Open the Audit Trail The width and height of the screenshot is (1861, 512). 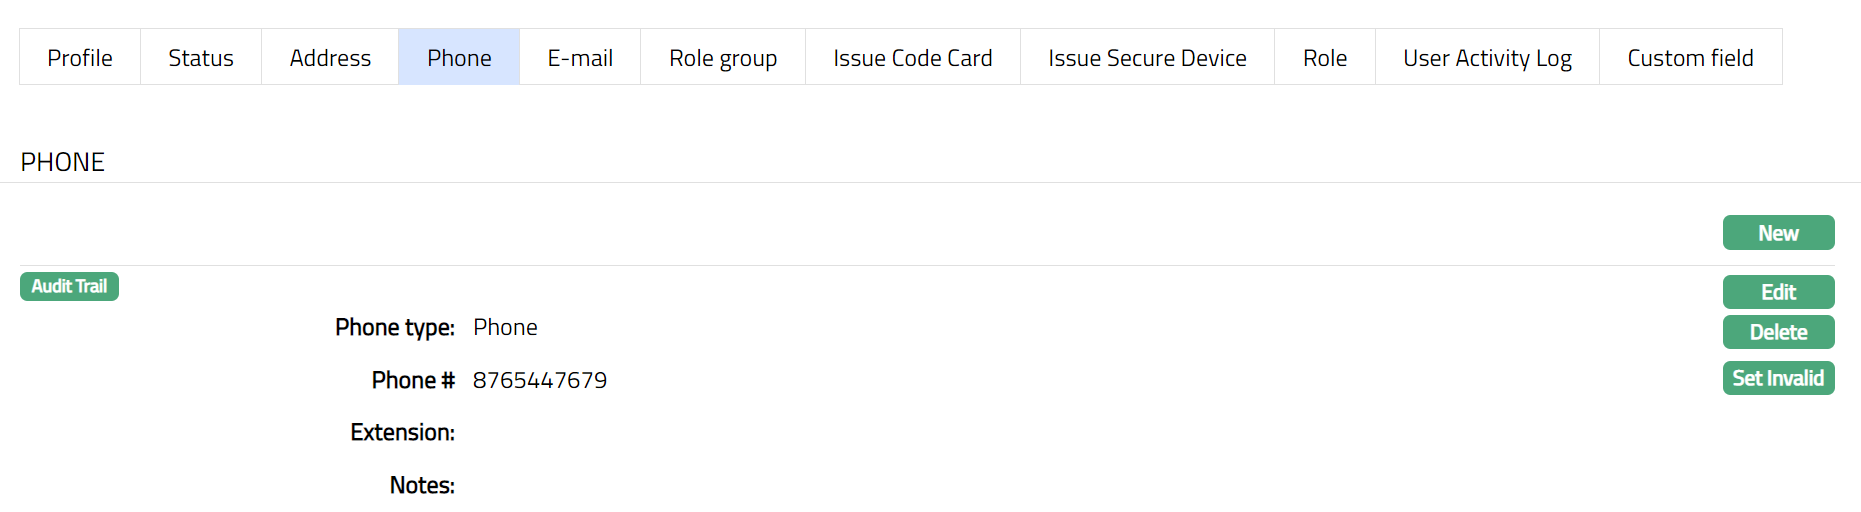click(69, 287)
